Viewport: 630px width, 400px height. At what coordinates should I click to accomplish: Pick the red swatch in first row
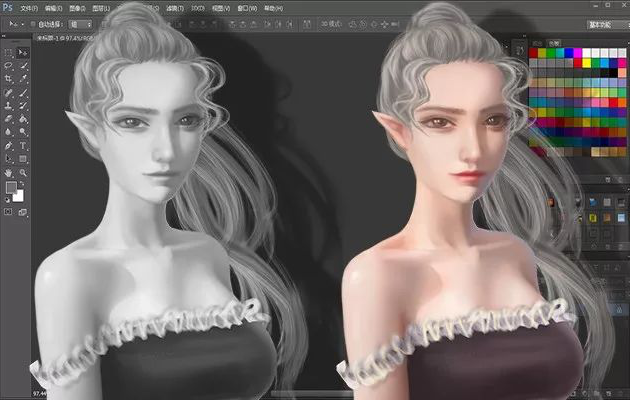533,53
